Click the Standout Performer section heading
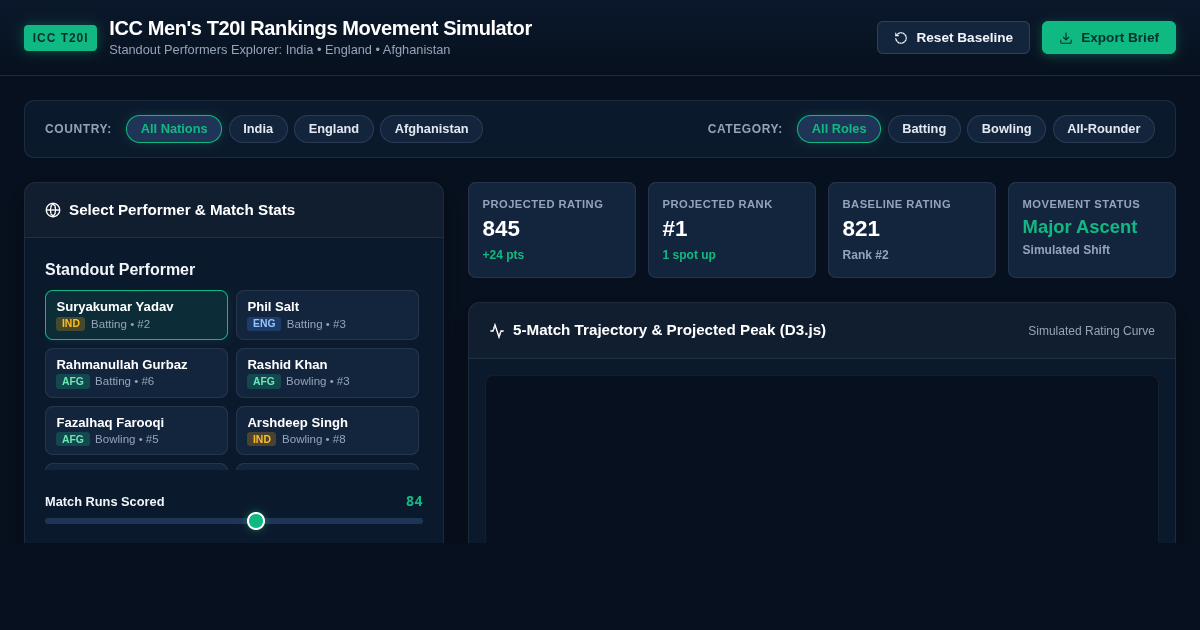The height and width of the screenshot is (630, 1200). (120, 270)
